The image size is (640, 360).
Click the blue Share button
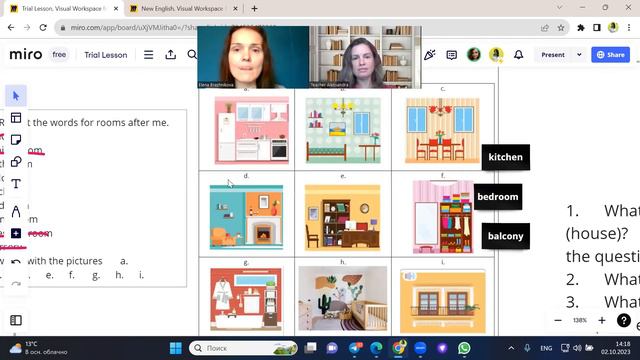point(611,55)
